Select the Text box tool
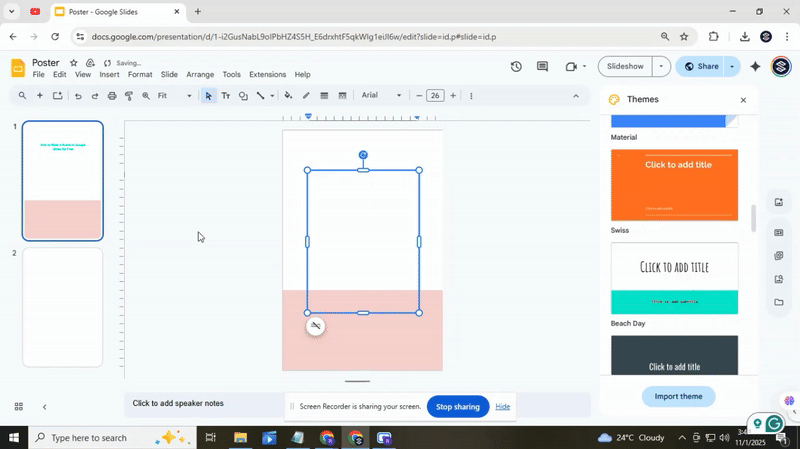 225,96
